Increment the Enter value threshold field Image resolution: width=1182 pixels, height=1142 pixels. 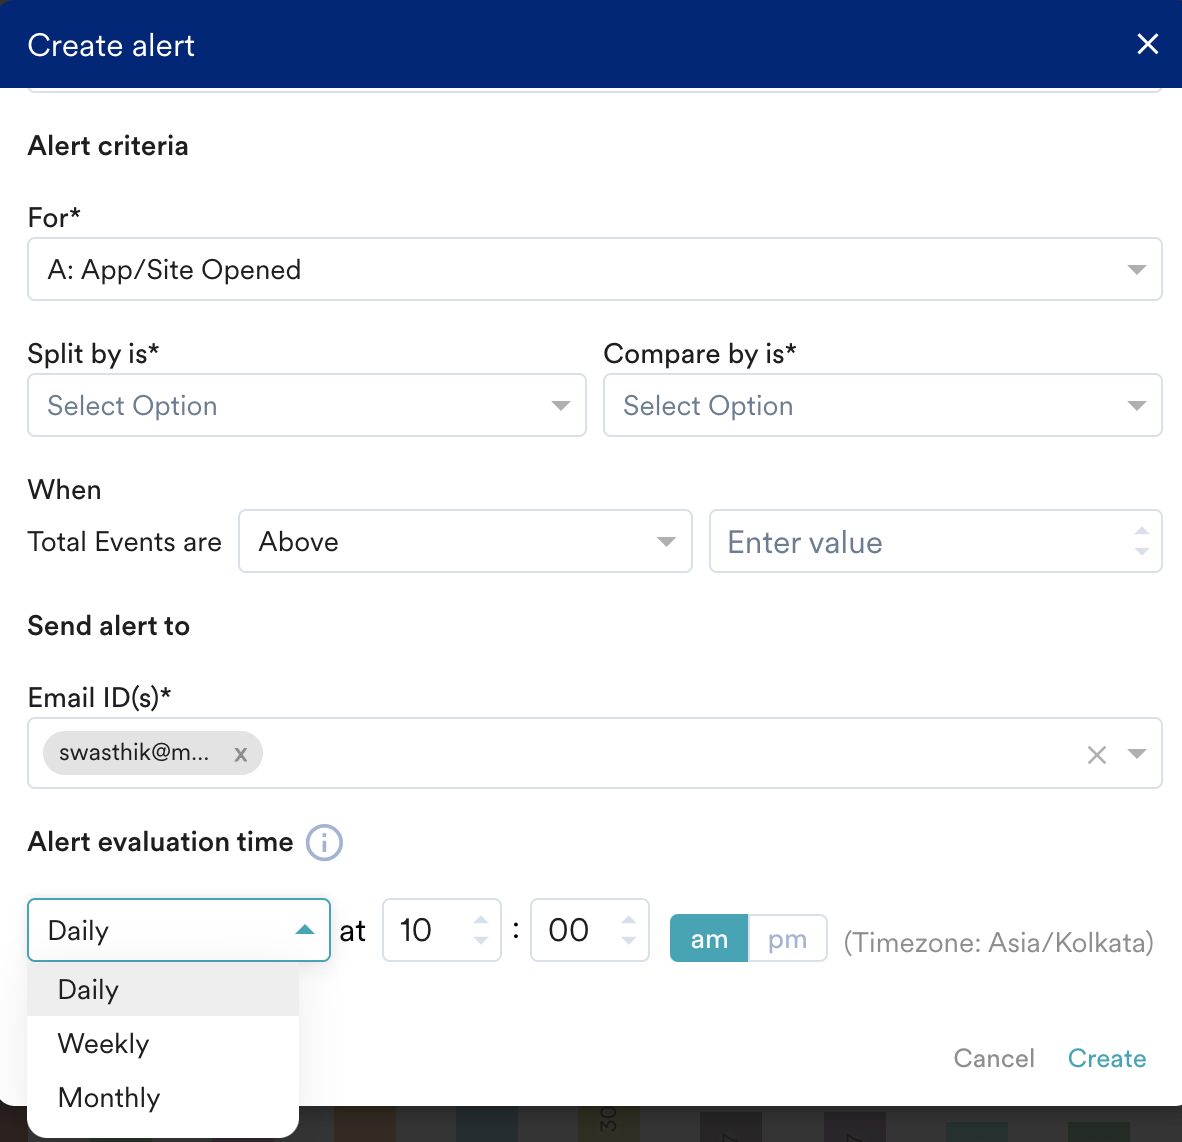[x=1141, y=532]
